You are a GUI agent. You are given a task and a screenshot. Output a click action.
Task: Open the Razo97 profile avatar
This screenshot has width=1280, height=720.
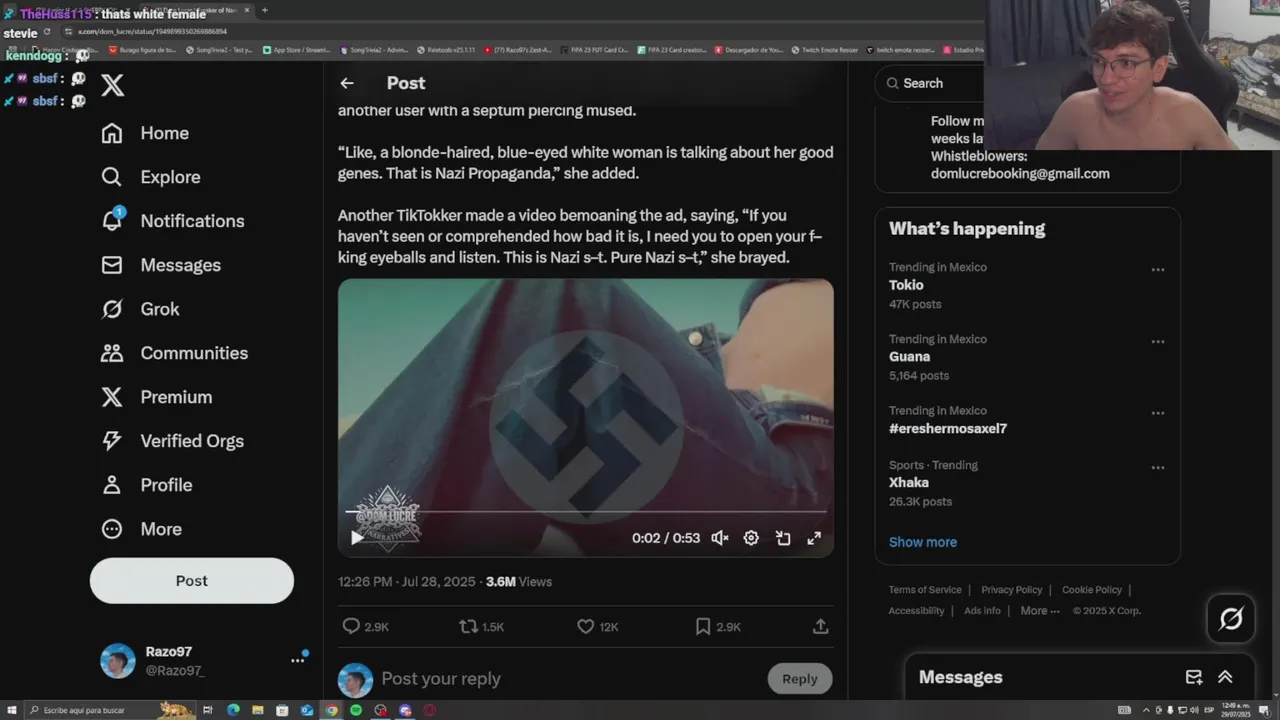pyautogui.click(x=118, y=660)
